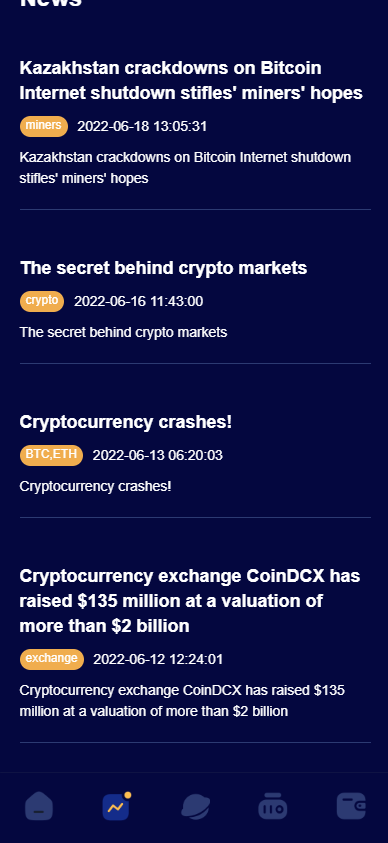The width and height of the screenshot is (388, 843).
Task: Open the wallet icon in bottom navigation
Action: (x=351, y=806)
